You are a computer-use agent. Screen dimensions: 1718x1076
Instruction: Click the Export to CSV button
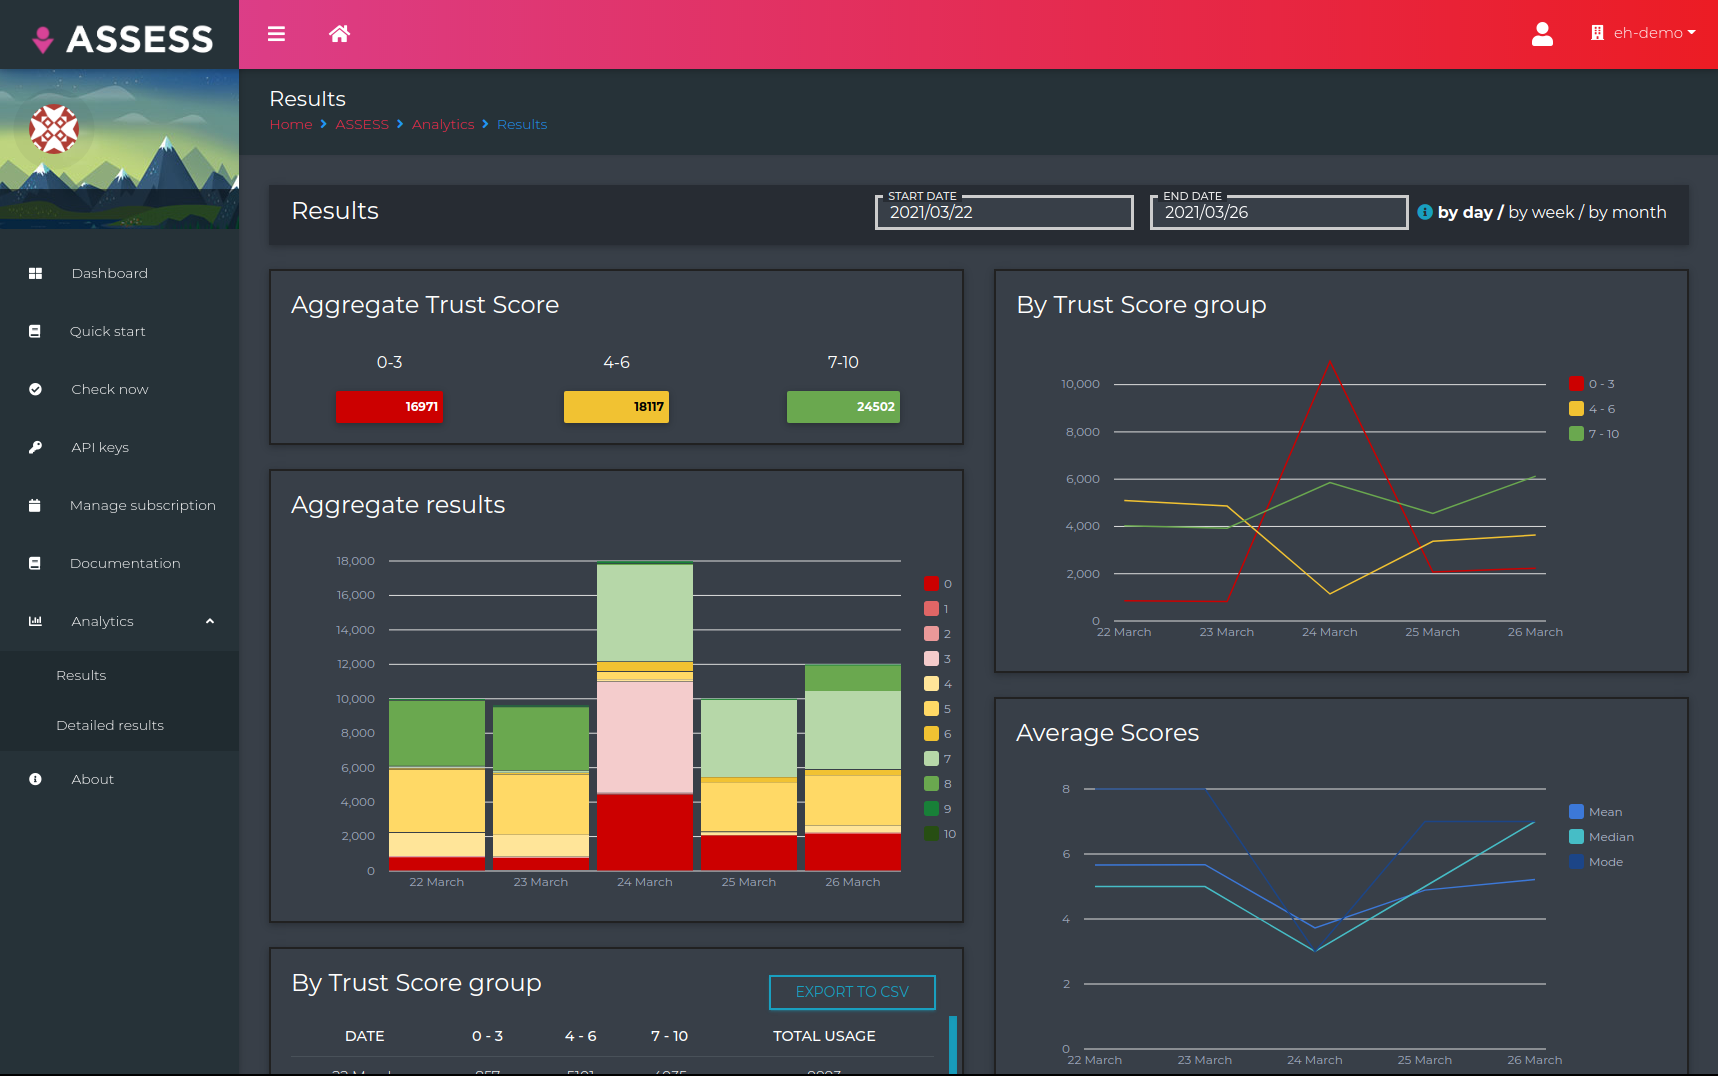[x=852, y=992]
